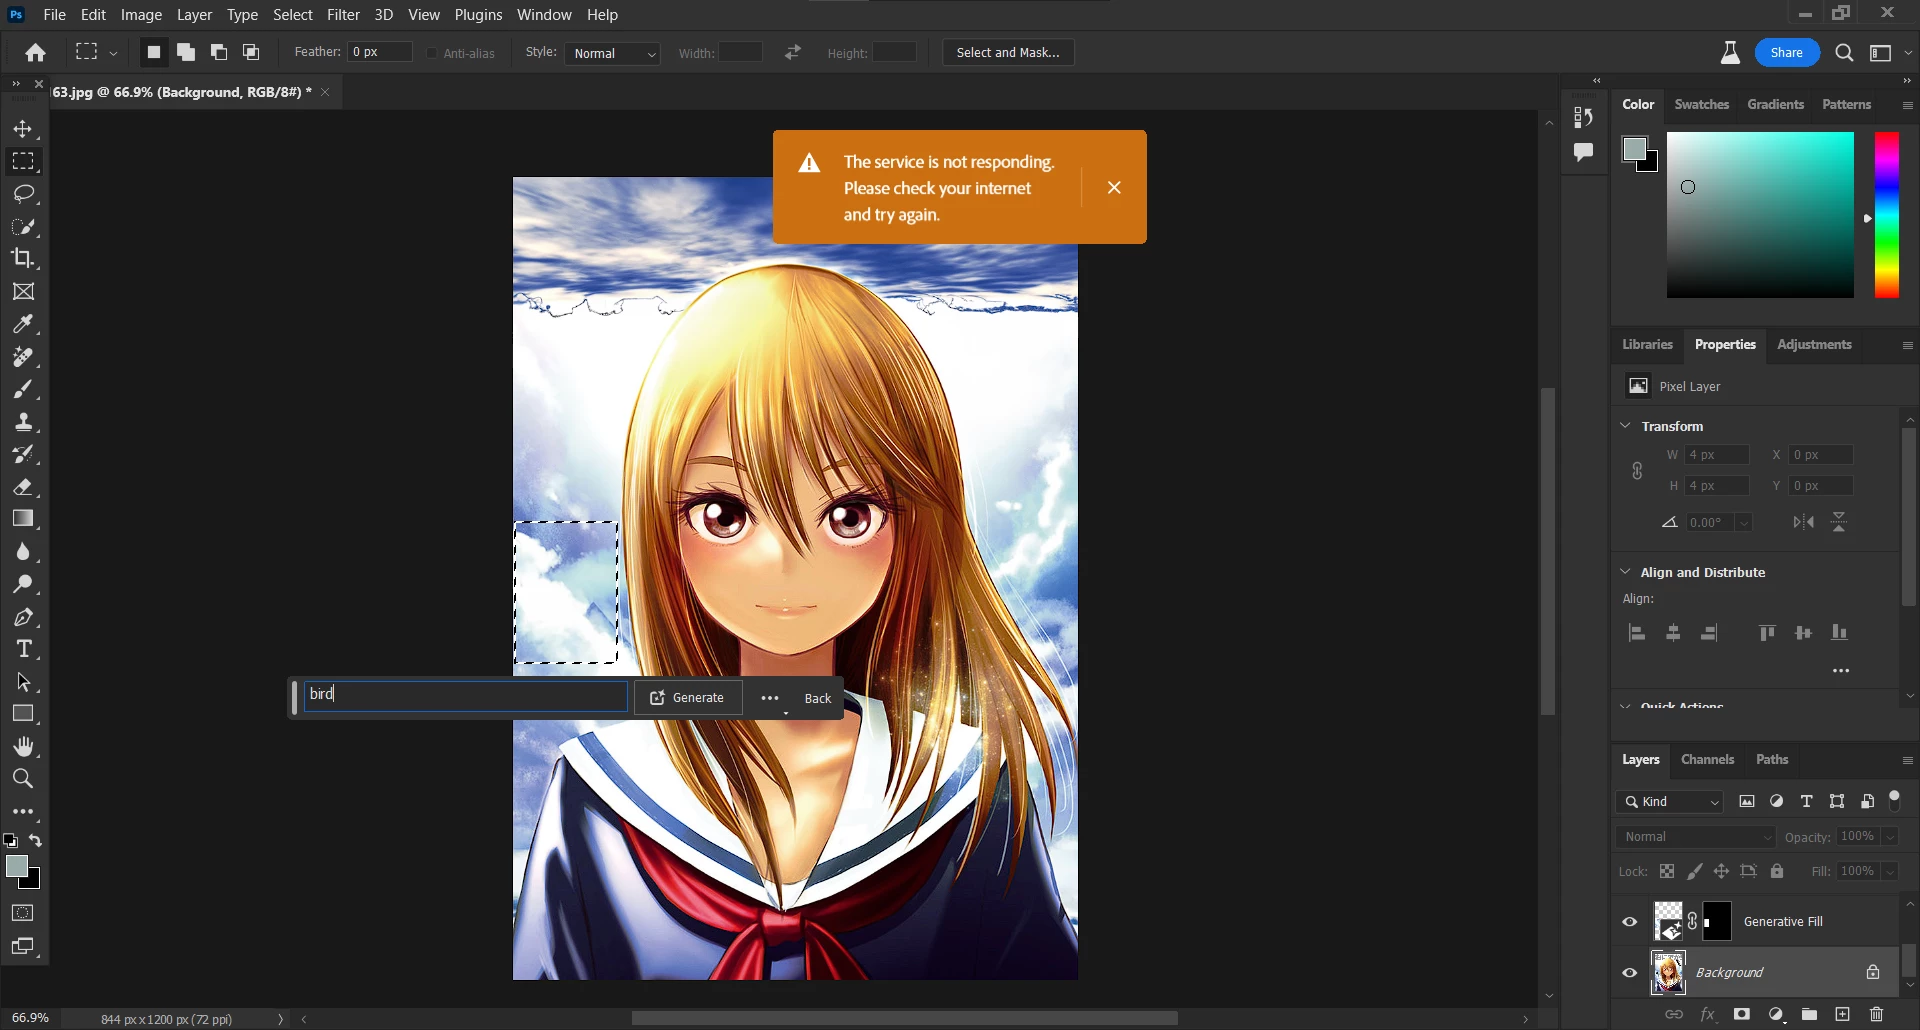This screenshot has width=1920, height=1030.
Task: Select the Spot Healing Brush tool
Action: 23,357
